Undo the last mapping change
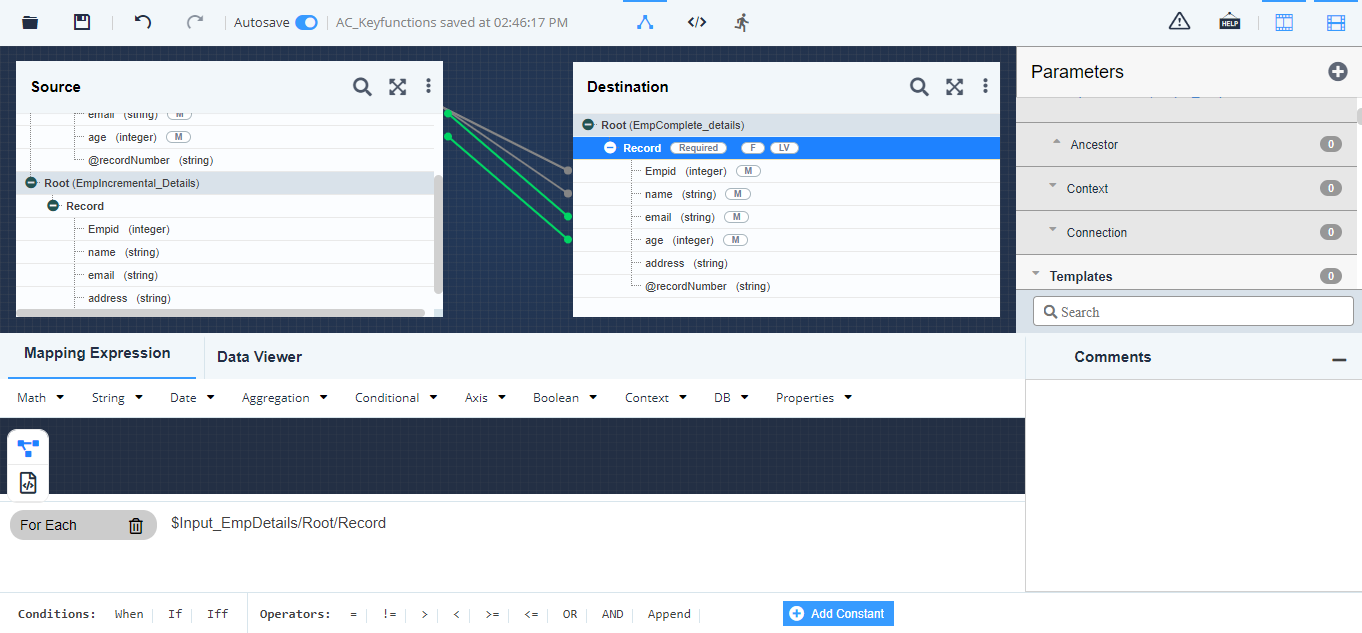 coord(143,22)
